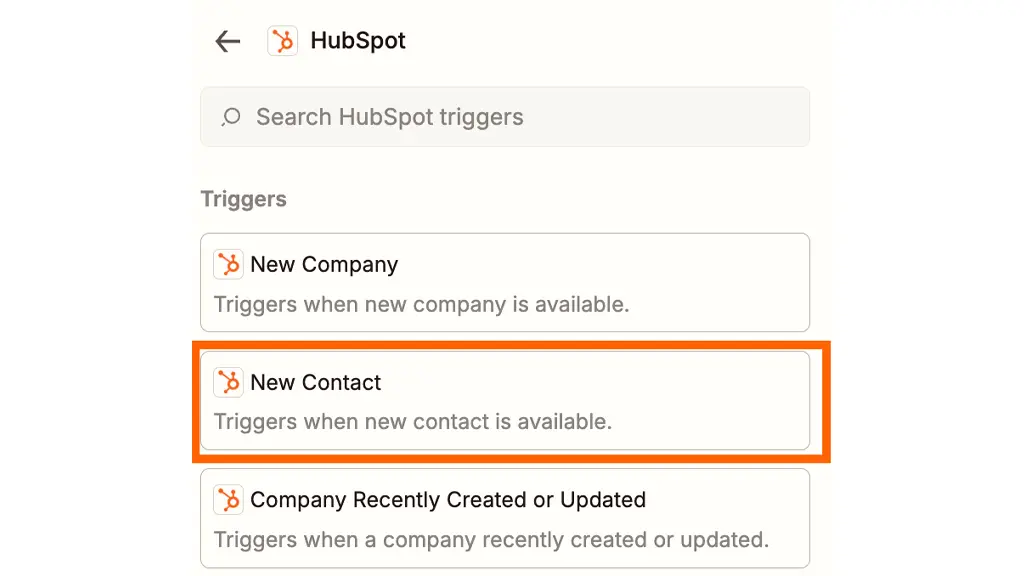Choose Company Recently Created or Updated title
1024x576 pixels.
click(448, 500)
